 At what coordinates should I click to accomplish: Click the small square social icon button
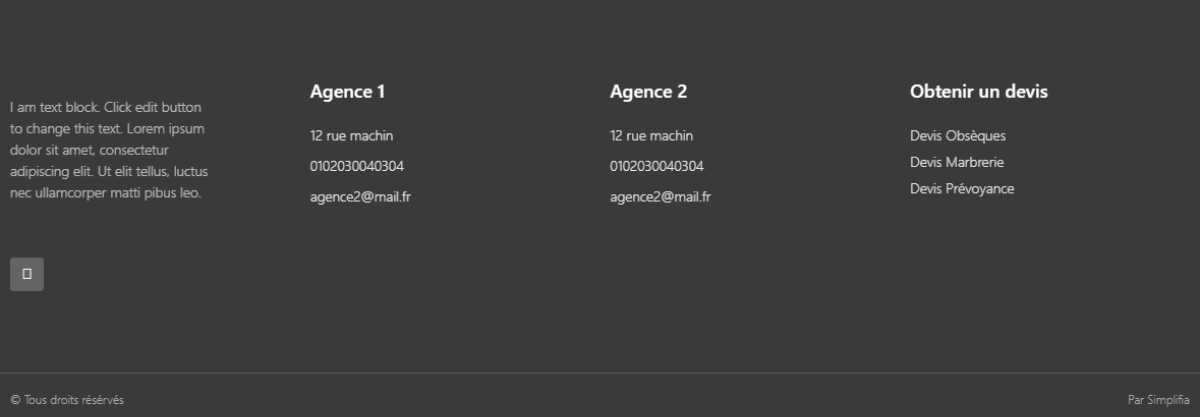[27, 274]
